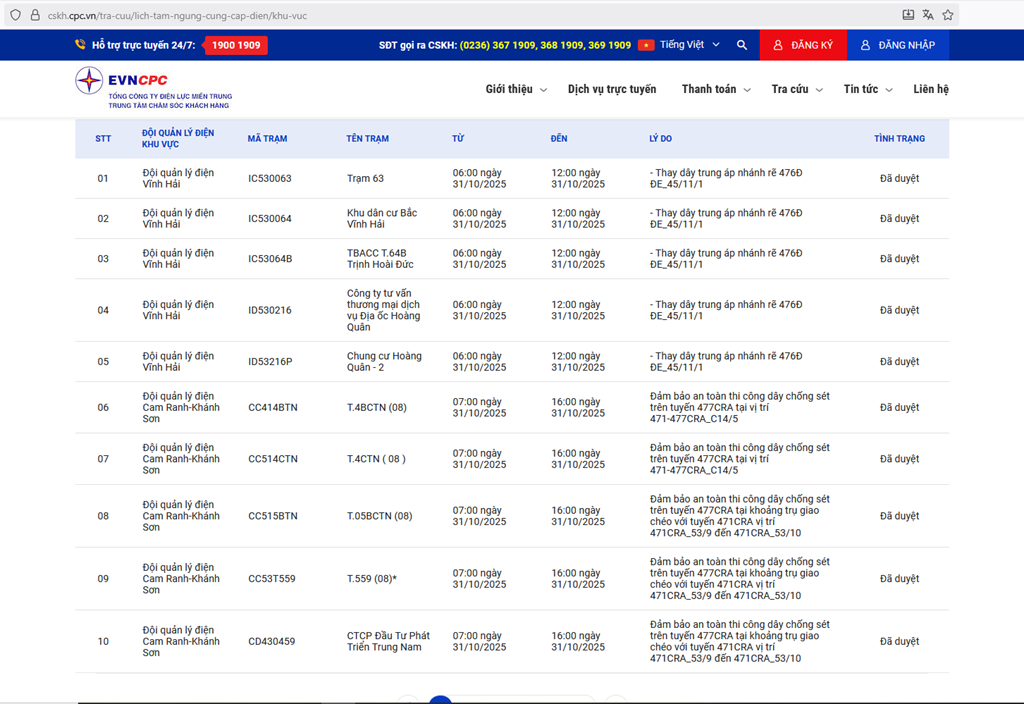Expand the Thanh toán menu
1024x704 pixels.
point(715,89)
